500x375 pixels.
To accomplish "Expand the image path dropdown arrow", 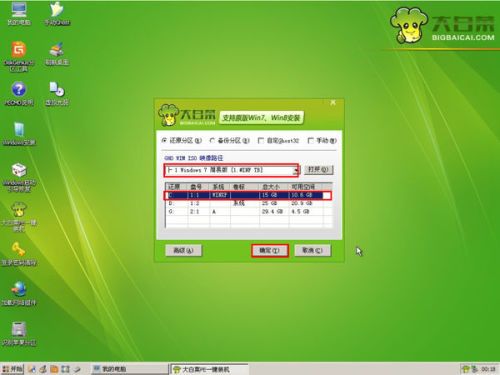I will click(296, 170).
